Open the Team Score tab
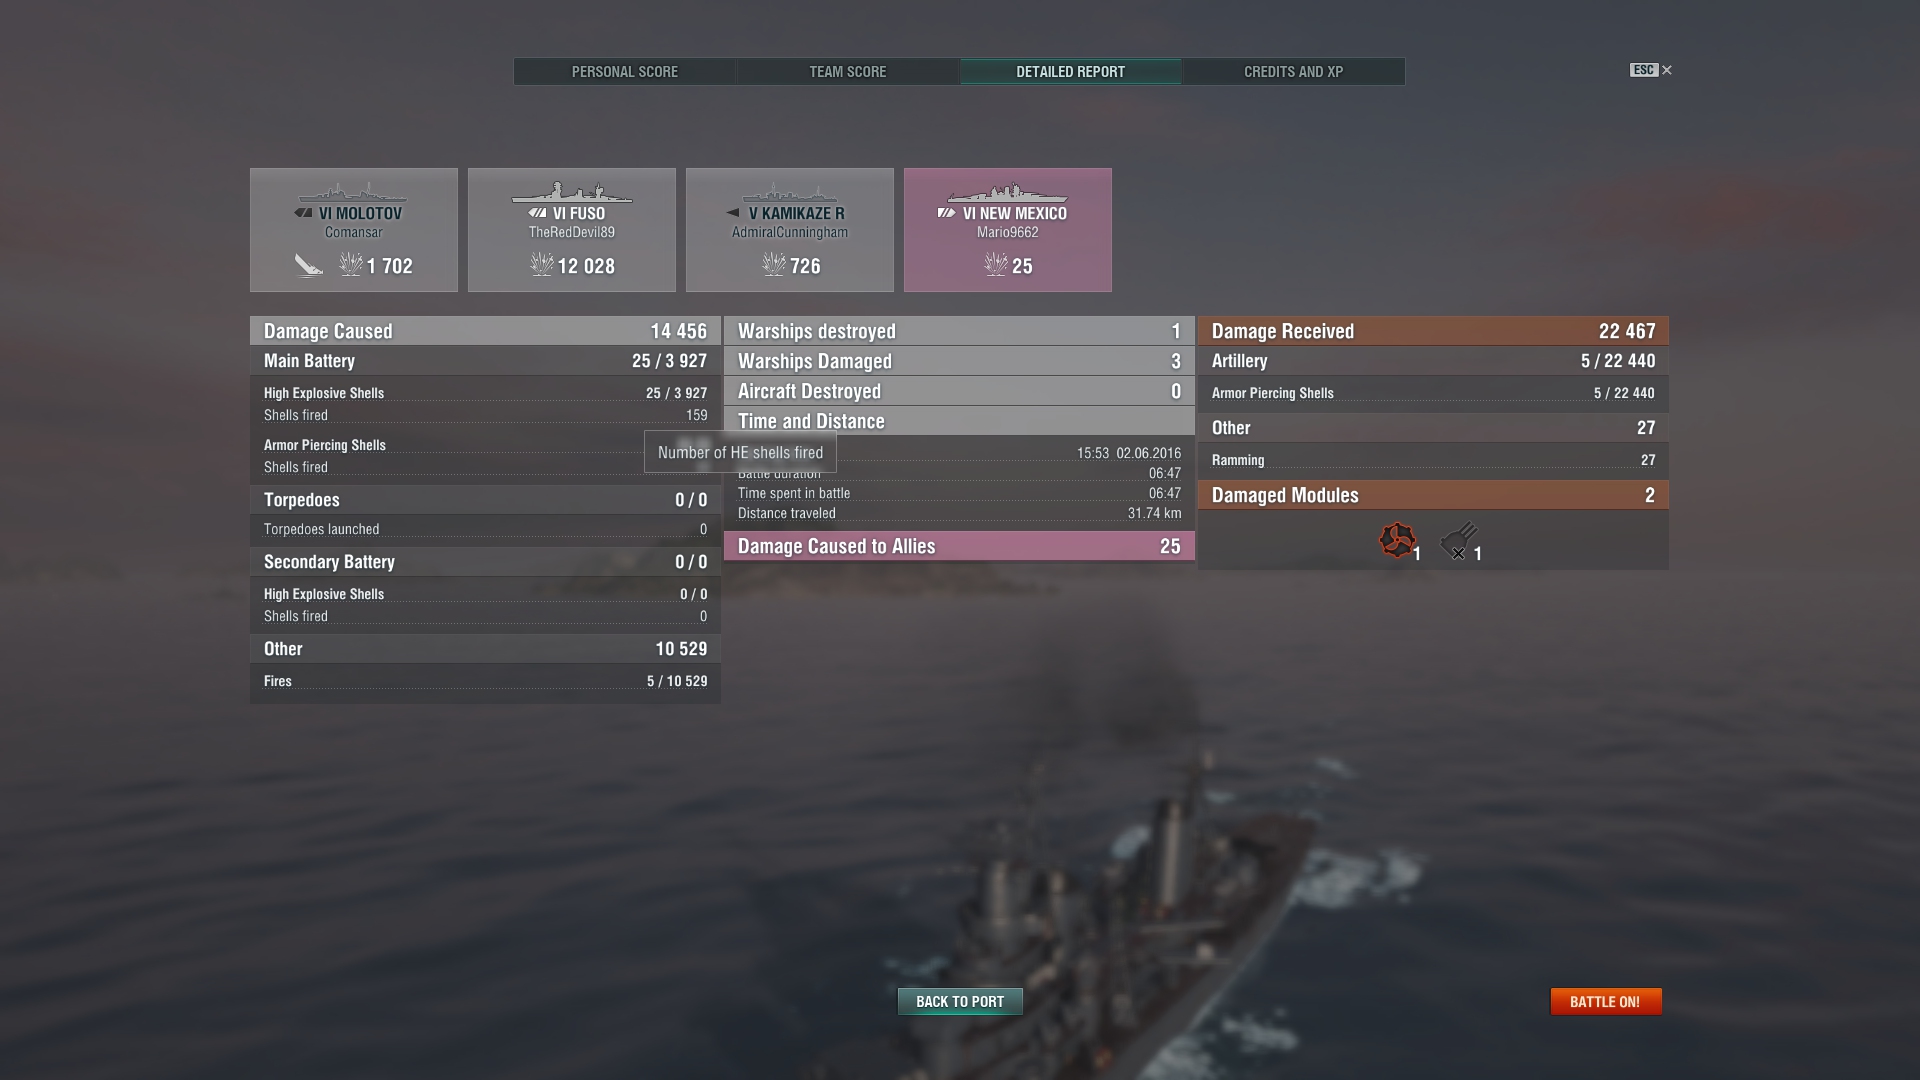 pyautogui.click(x=848, y=72)
